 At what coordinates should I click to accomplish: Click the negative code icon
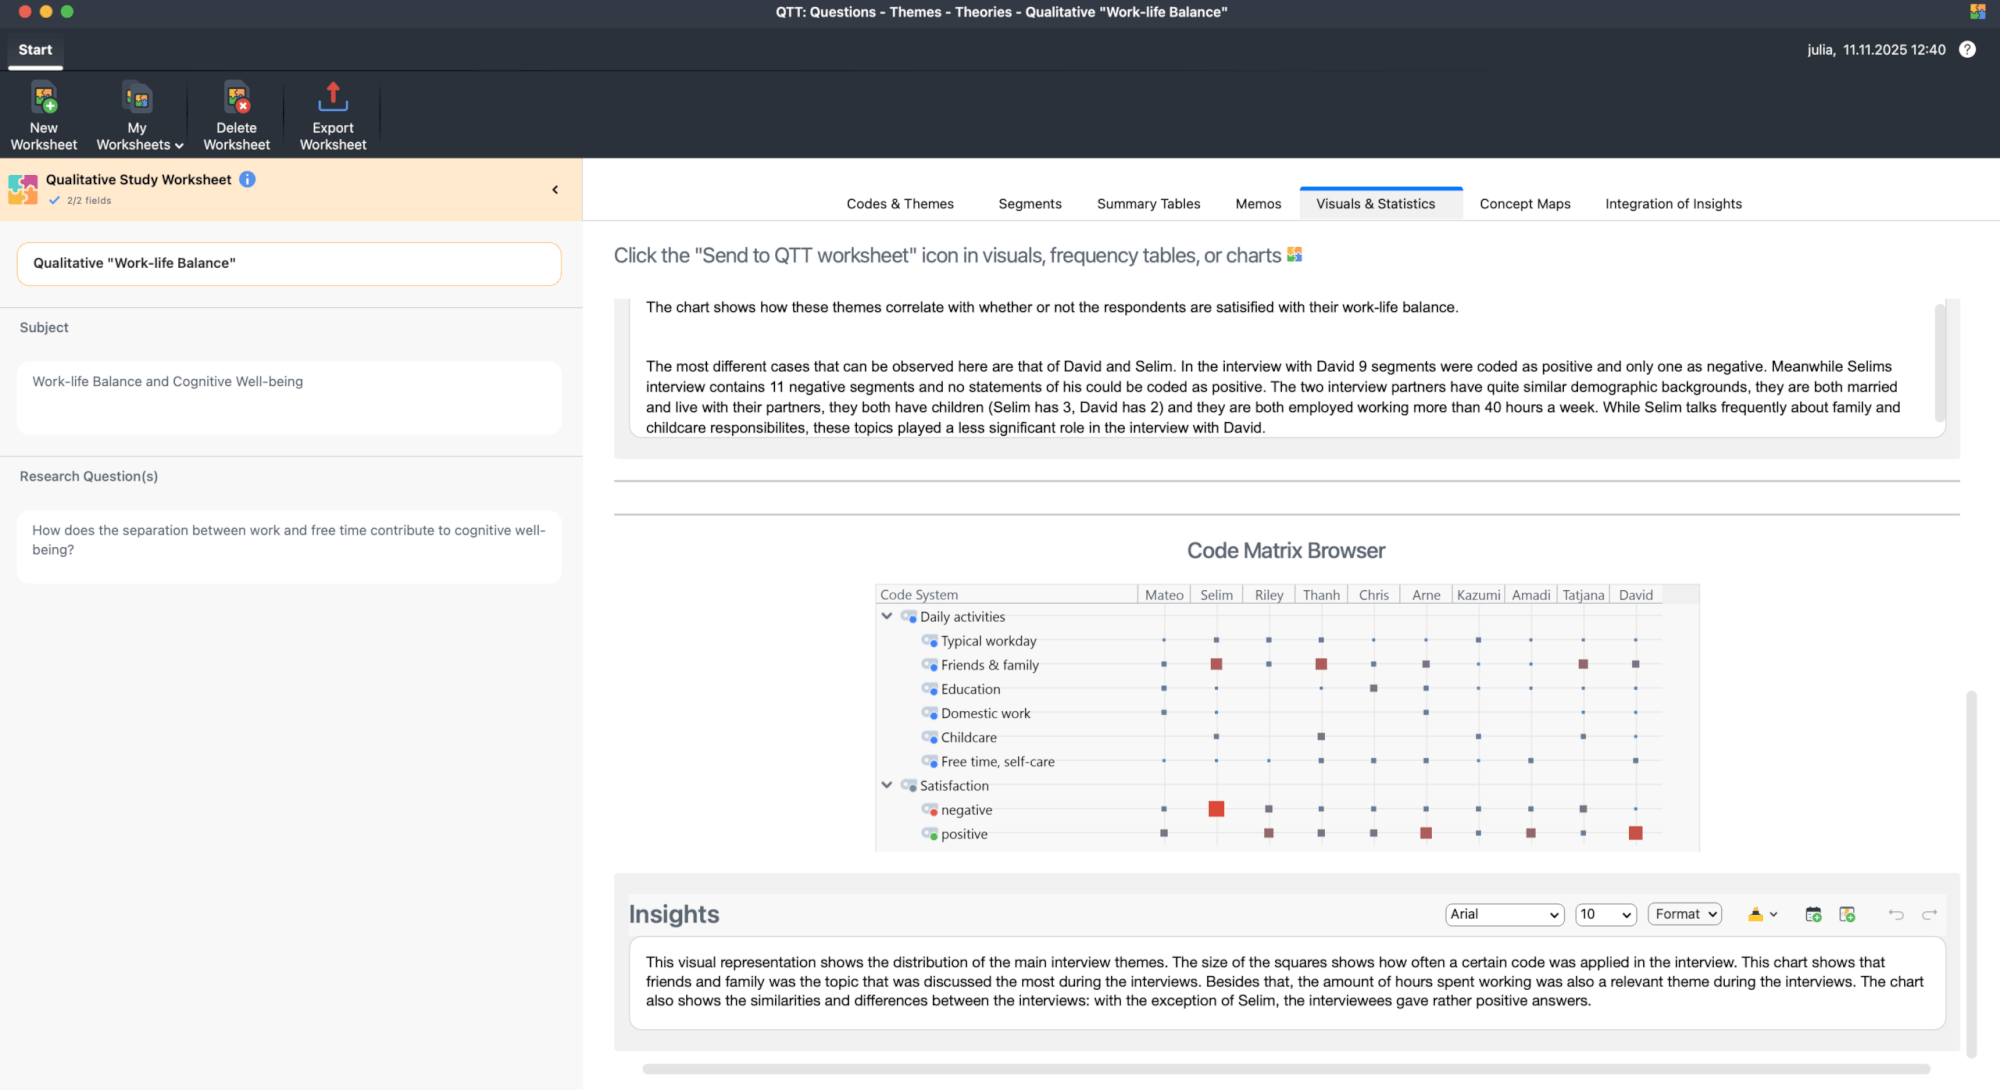pyautogui.click(x=930, y=810)
